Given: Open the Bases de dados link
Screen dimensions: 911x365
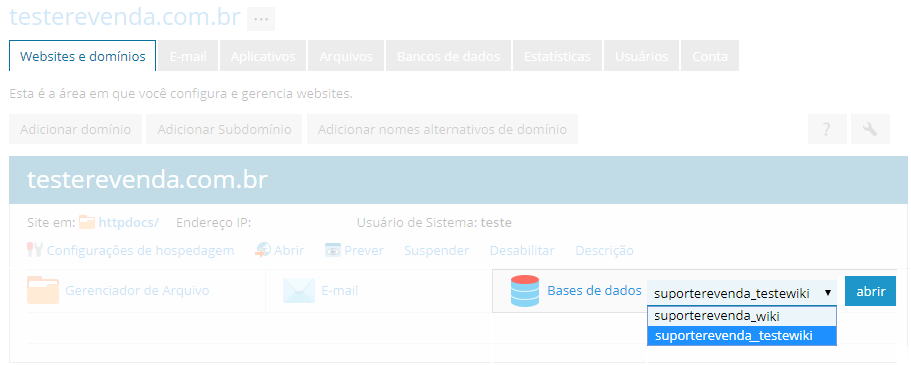Looking at the screenshot, I should (x=594, y=290).
